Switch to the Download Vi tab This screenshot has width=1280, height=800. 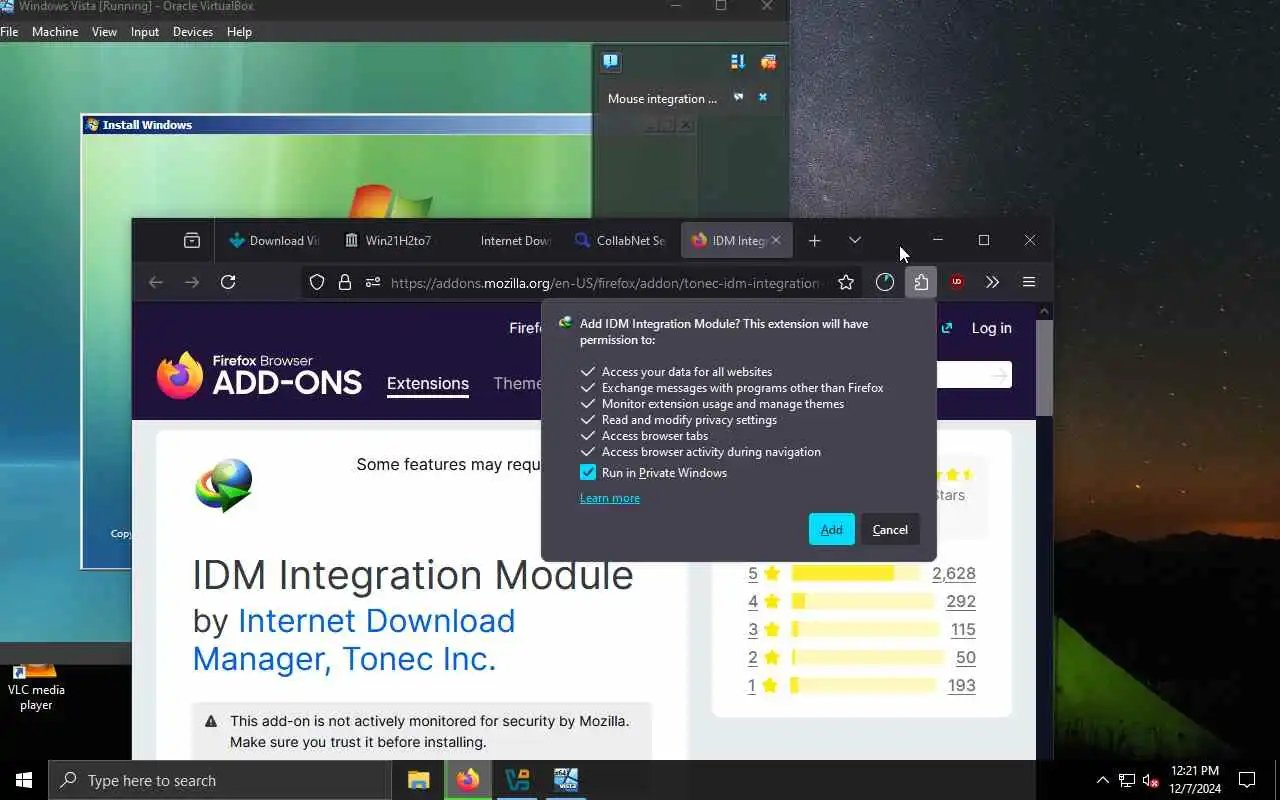(x=274, y=240)
